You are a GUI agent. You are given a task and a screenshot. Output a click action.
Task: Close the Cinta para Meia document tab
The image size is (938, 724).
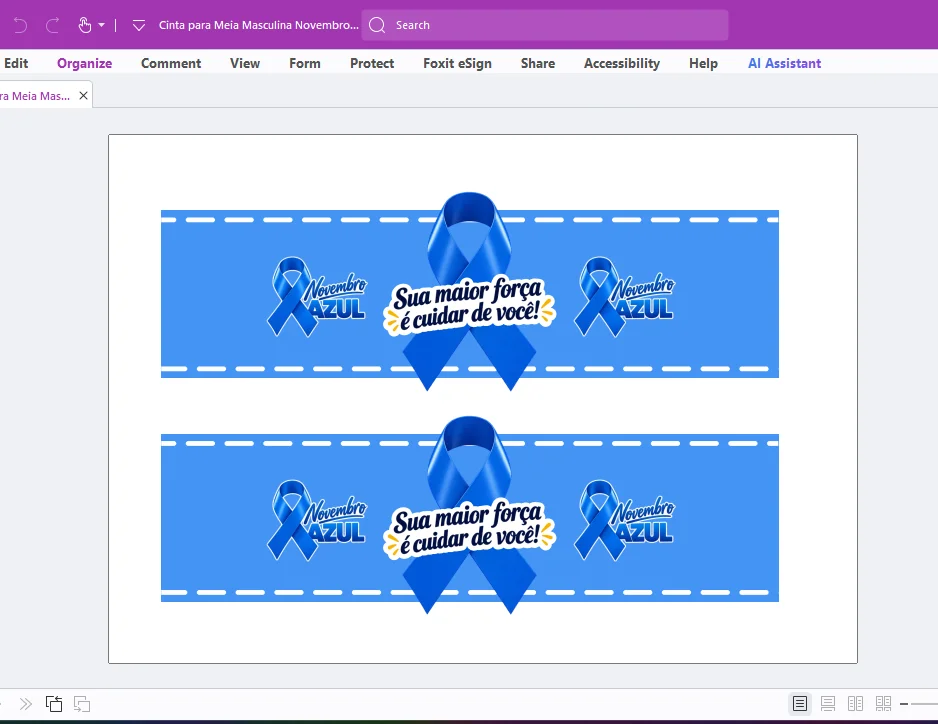(x=84, y=96)
